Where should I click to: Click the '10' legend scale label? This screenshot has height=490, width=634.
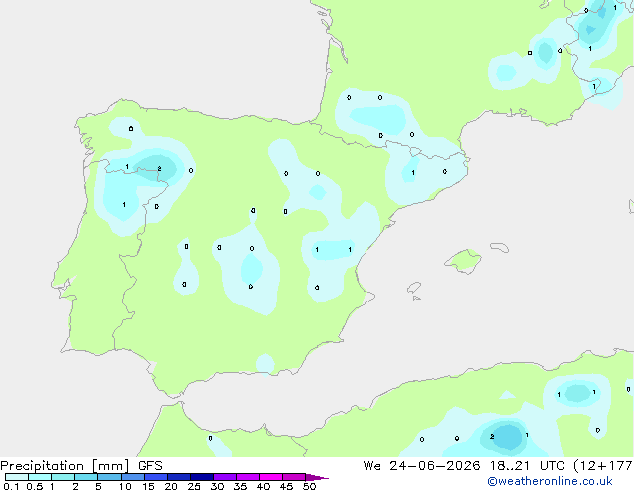tap(125, 486)
